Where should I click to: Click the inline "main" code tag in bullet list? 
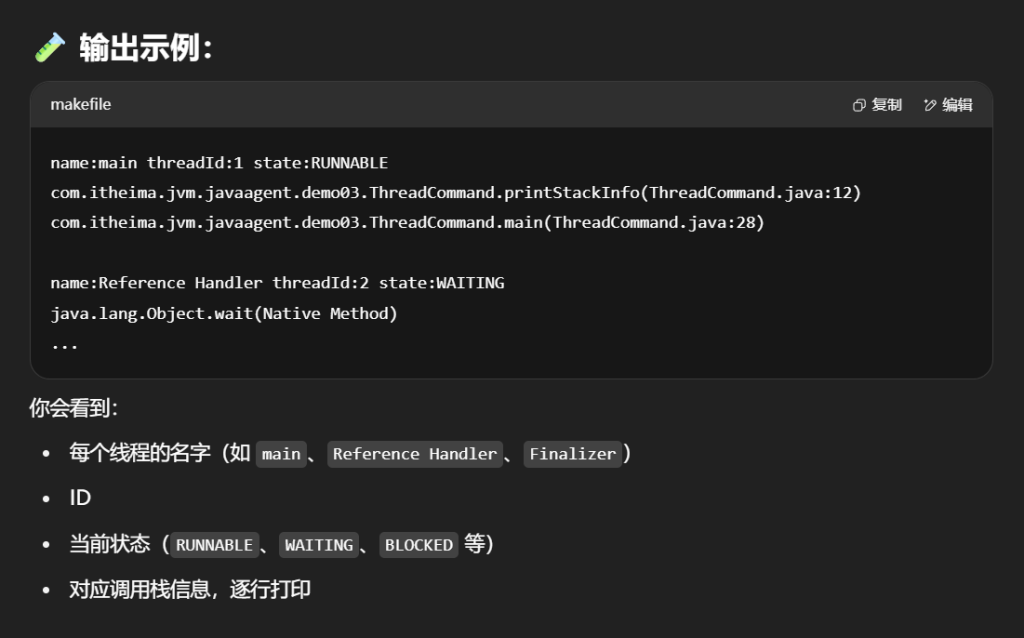[281, 454]
